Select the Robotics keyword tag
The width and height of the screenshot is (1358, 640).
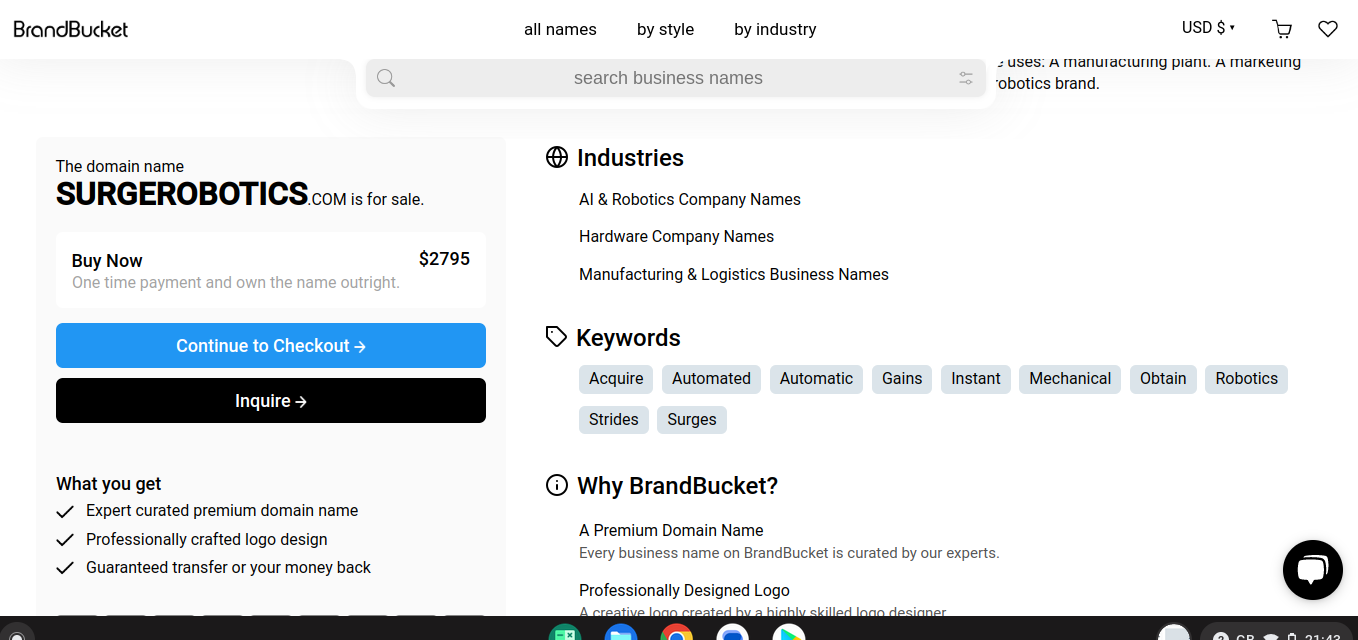pyautogui.click(x=1246, y=379)
